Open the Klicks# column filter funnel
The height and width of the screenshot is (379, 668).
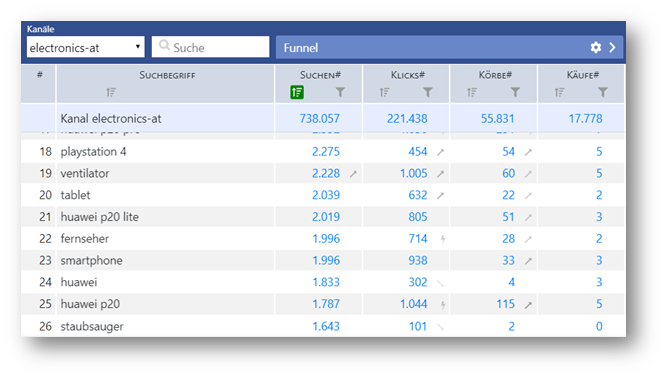428,92
